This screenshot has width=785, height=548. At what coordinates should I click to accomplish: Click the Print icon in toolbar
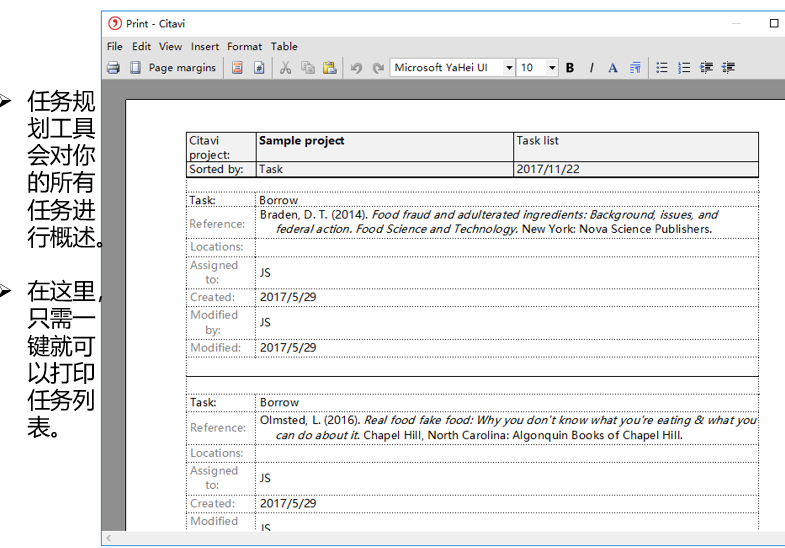pyautogui.click(x=114, y=68)
